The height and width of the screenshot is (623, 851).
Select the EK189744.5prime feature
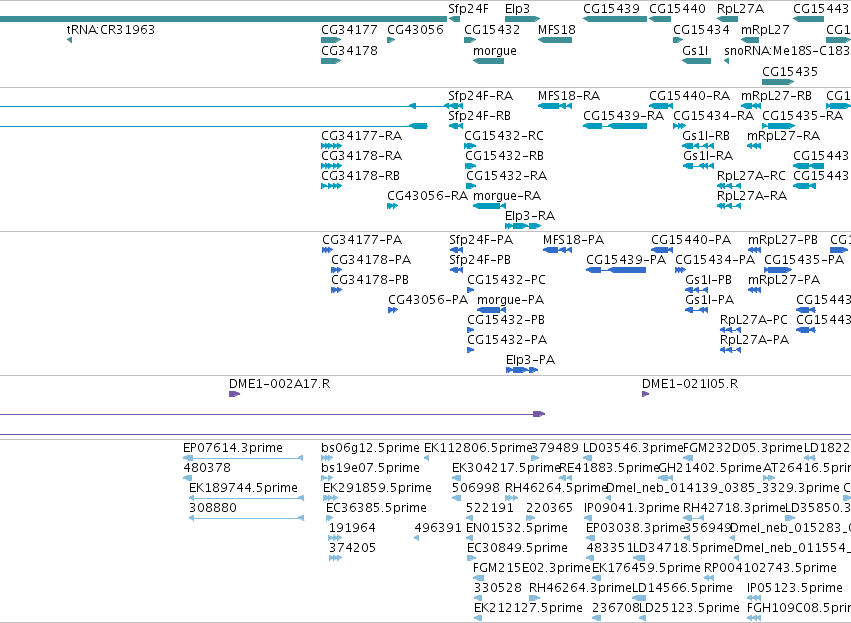(x=246, y=498)
